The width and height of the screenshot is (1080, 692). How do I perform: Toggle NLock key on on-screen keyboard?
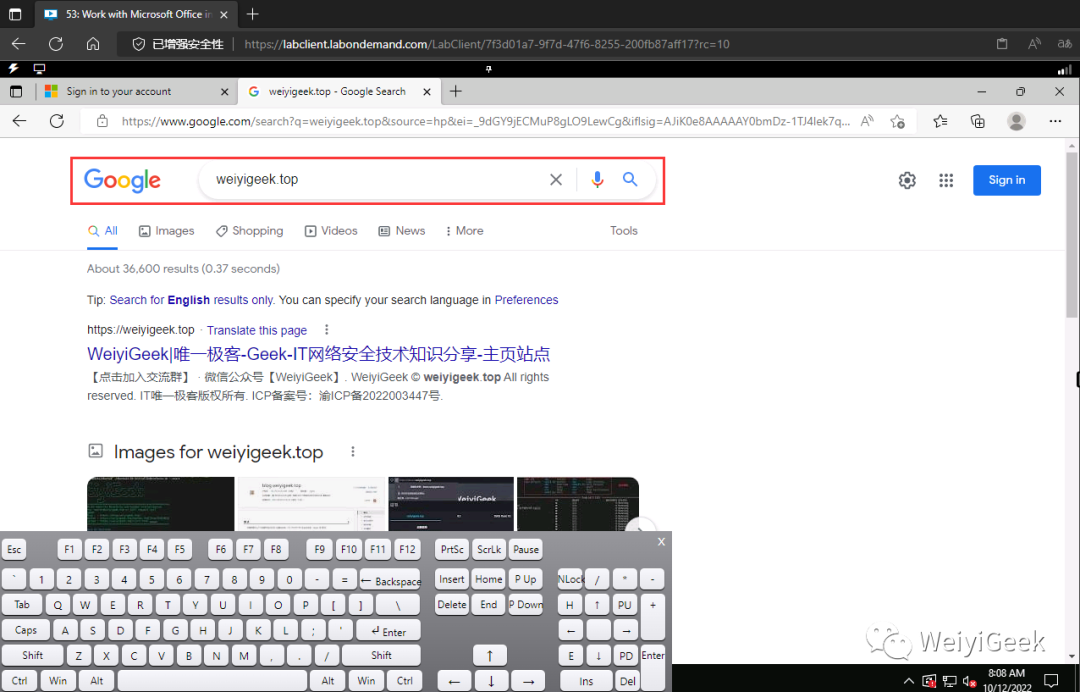pyautogui.click(x=570, y=579)
